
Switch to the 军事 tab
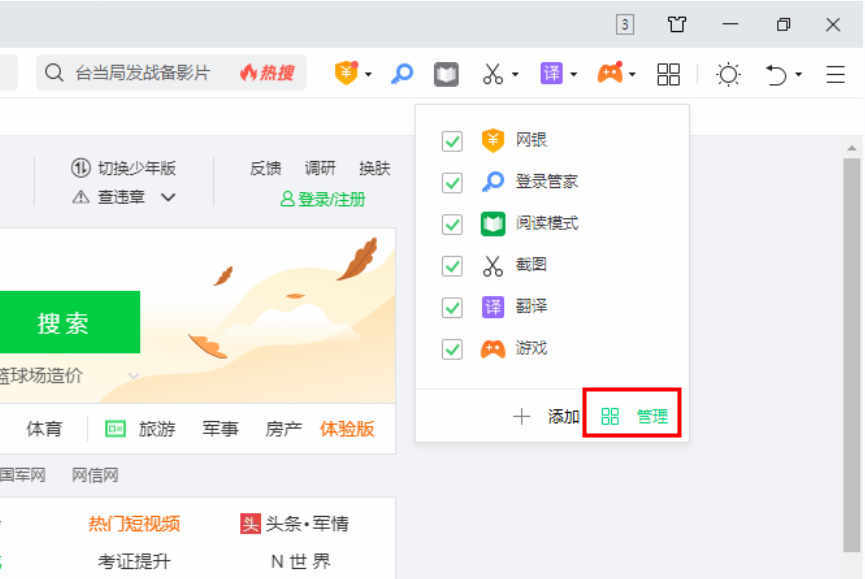coord(220,428)
